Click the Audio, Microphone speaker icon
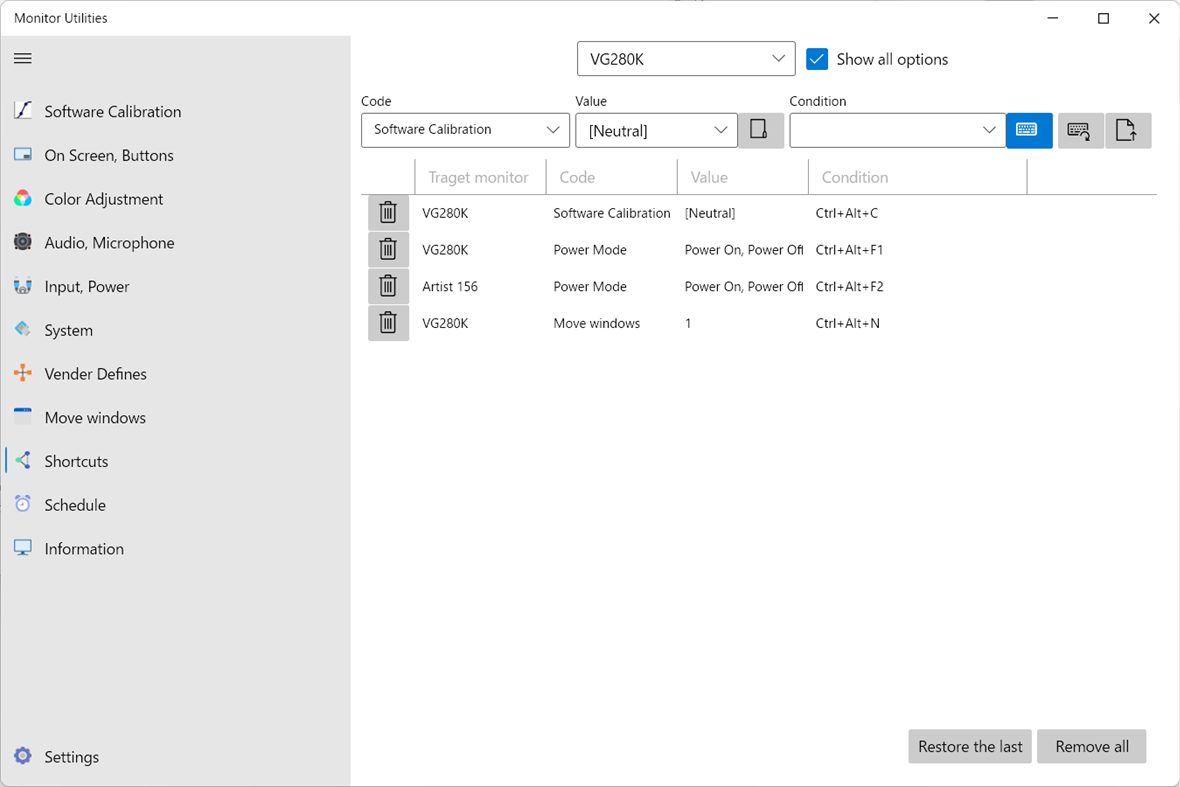 [x=22, y=242]
